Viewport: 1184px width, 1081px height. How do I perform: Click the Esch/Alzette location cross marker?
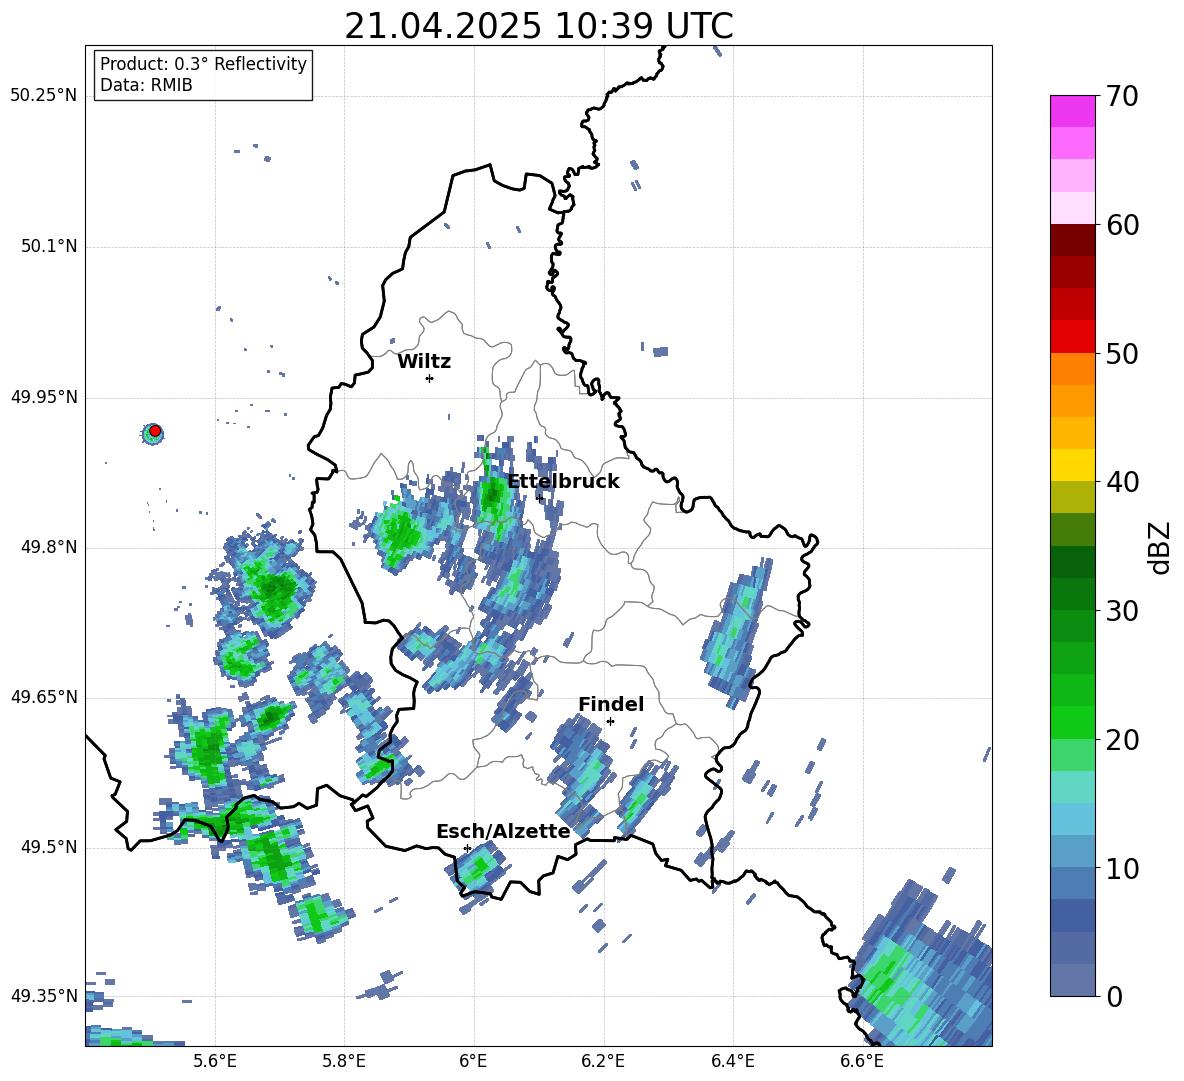467,848
